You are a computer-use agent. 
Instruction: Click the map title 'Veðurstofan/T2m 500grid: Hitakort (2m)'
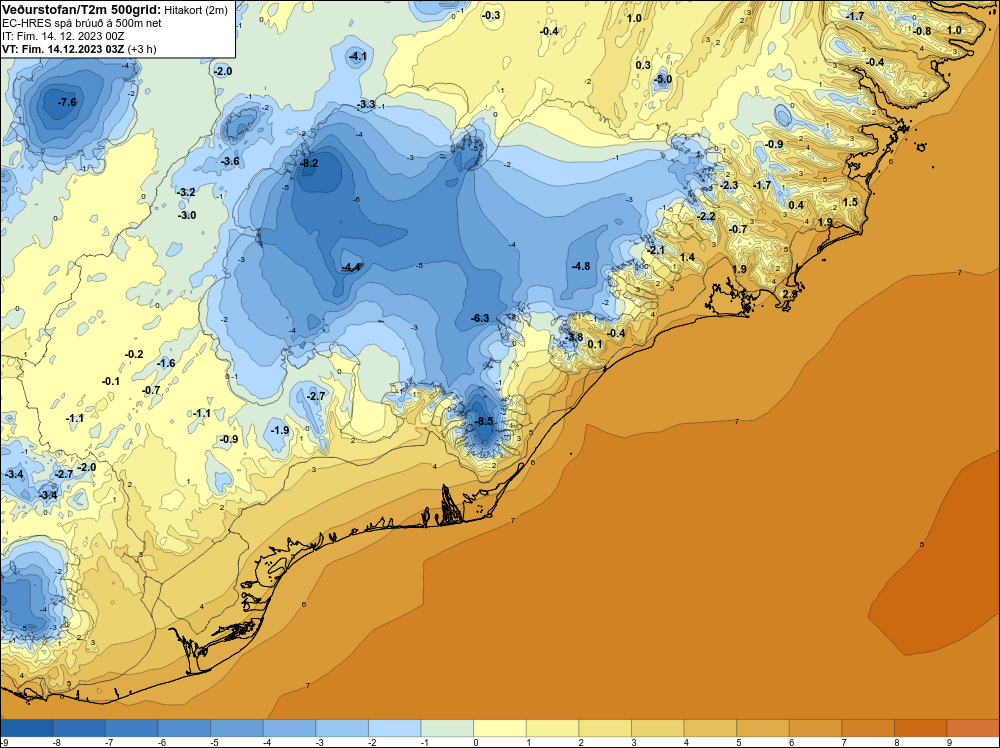click(115, 10)
